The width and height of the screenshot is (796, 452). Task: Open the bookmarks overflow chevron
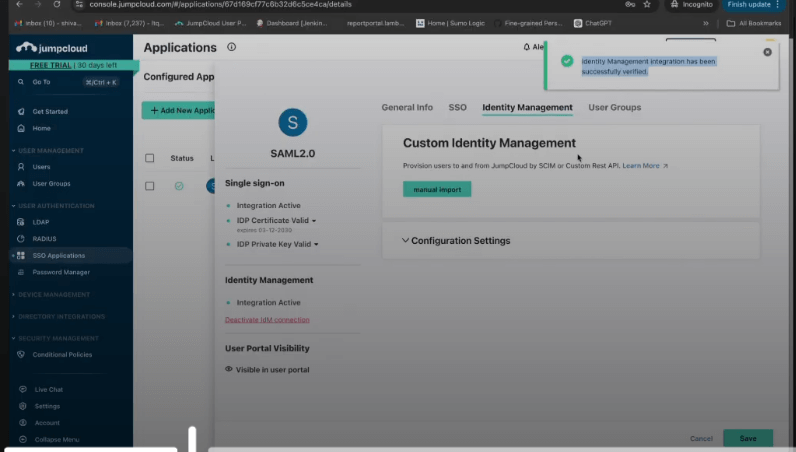706,23
